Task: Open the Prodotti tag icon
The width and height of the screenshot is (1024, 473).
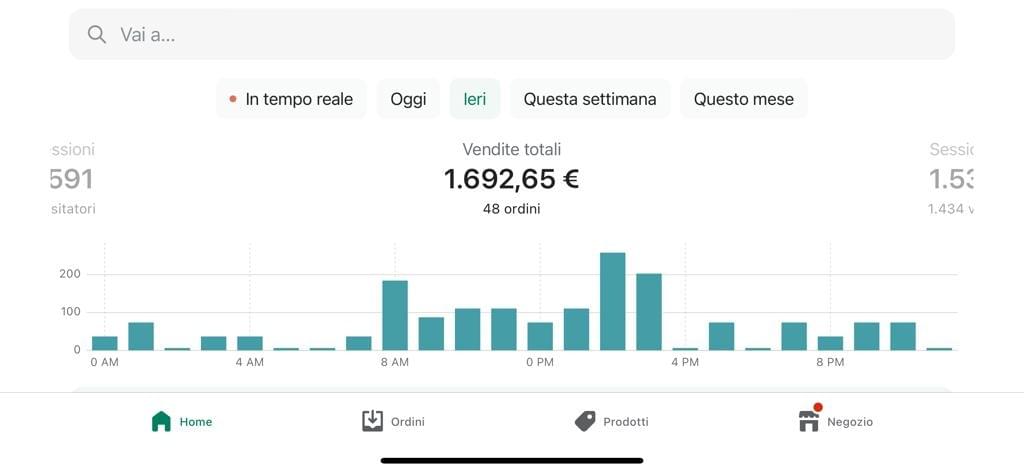Action: click(x=584, y=421)
